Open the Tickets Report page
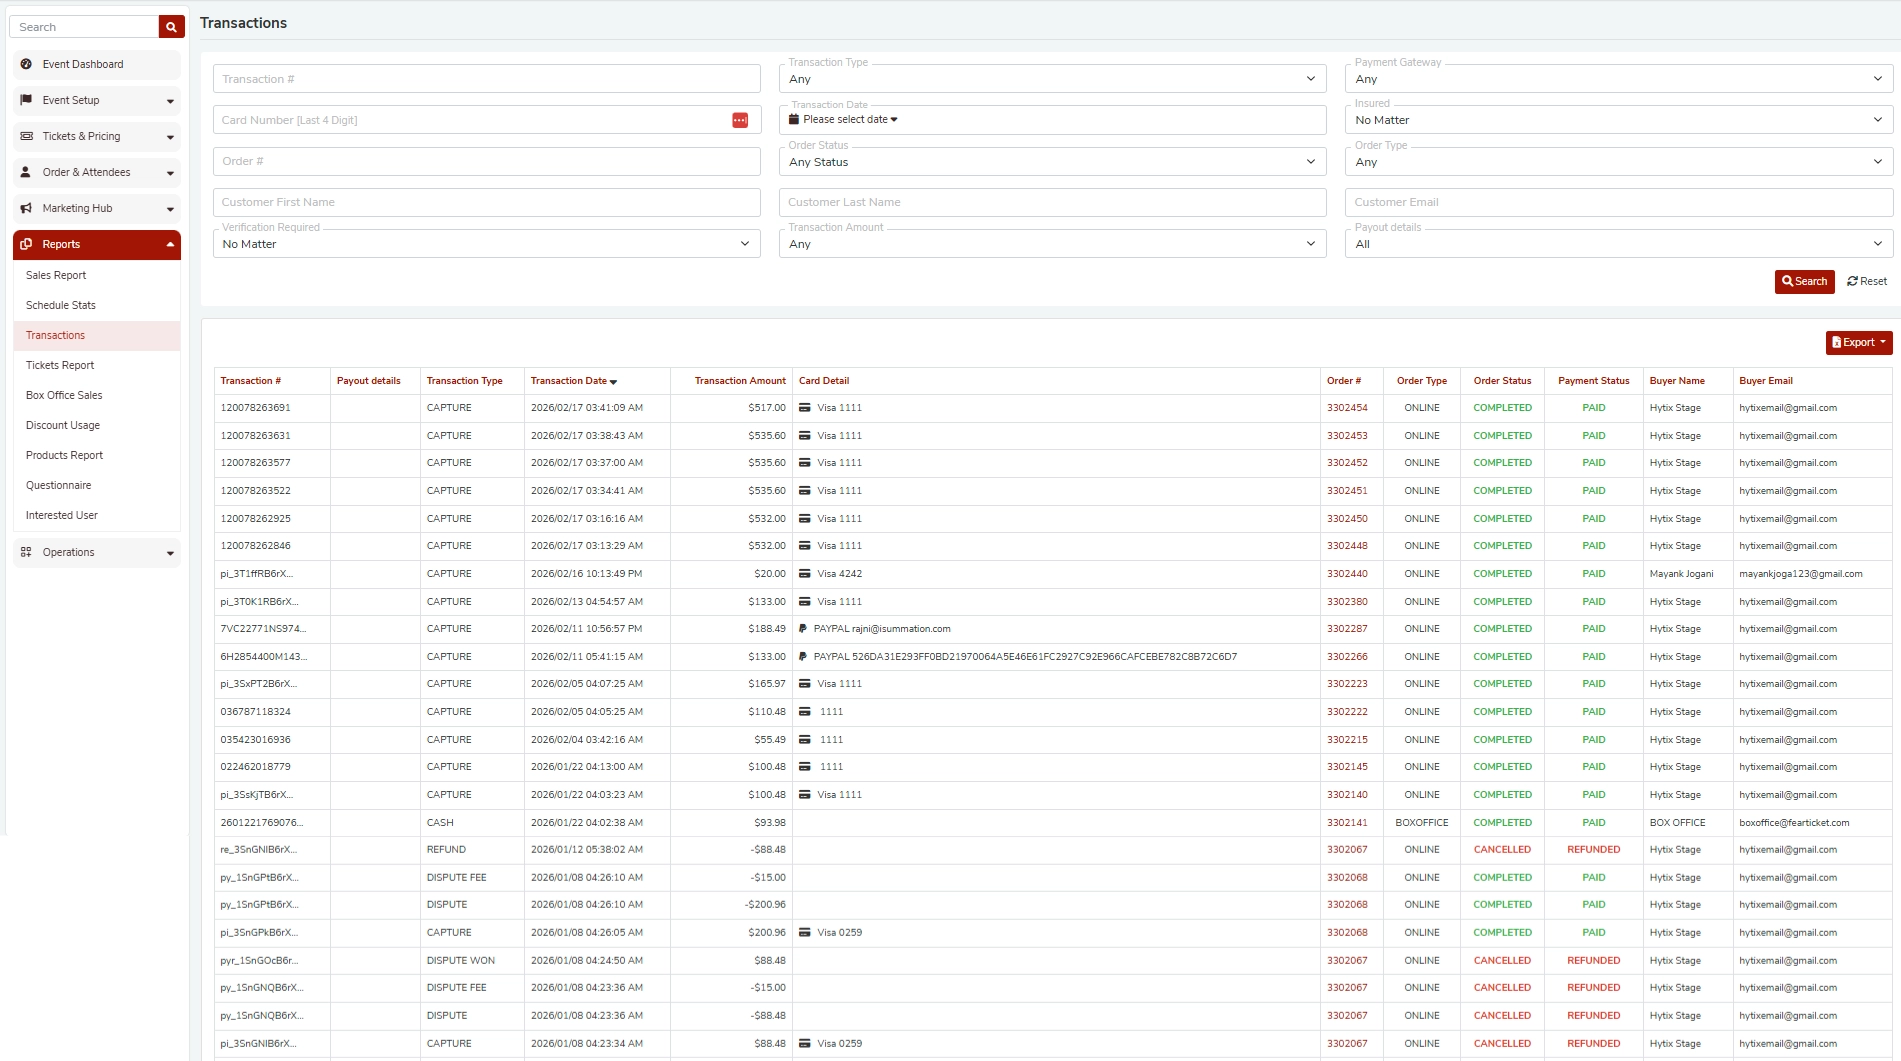The width and height of the screenshot is (1901, 1061). coord(60,365)
